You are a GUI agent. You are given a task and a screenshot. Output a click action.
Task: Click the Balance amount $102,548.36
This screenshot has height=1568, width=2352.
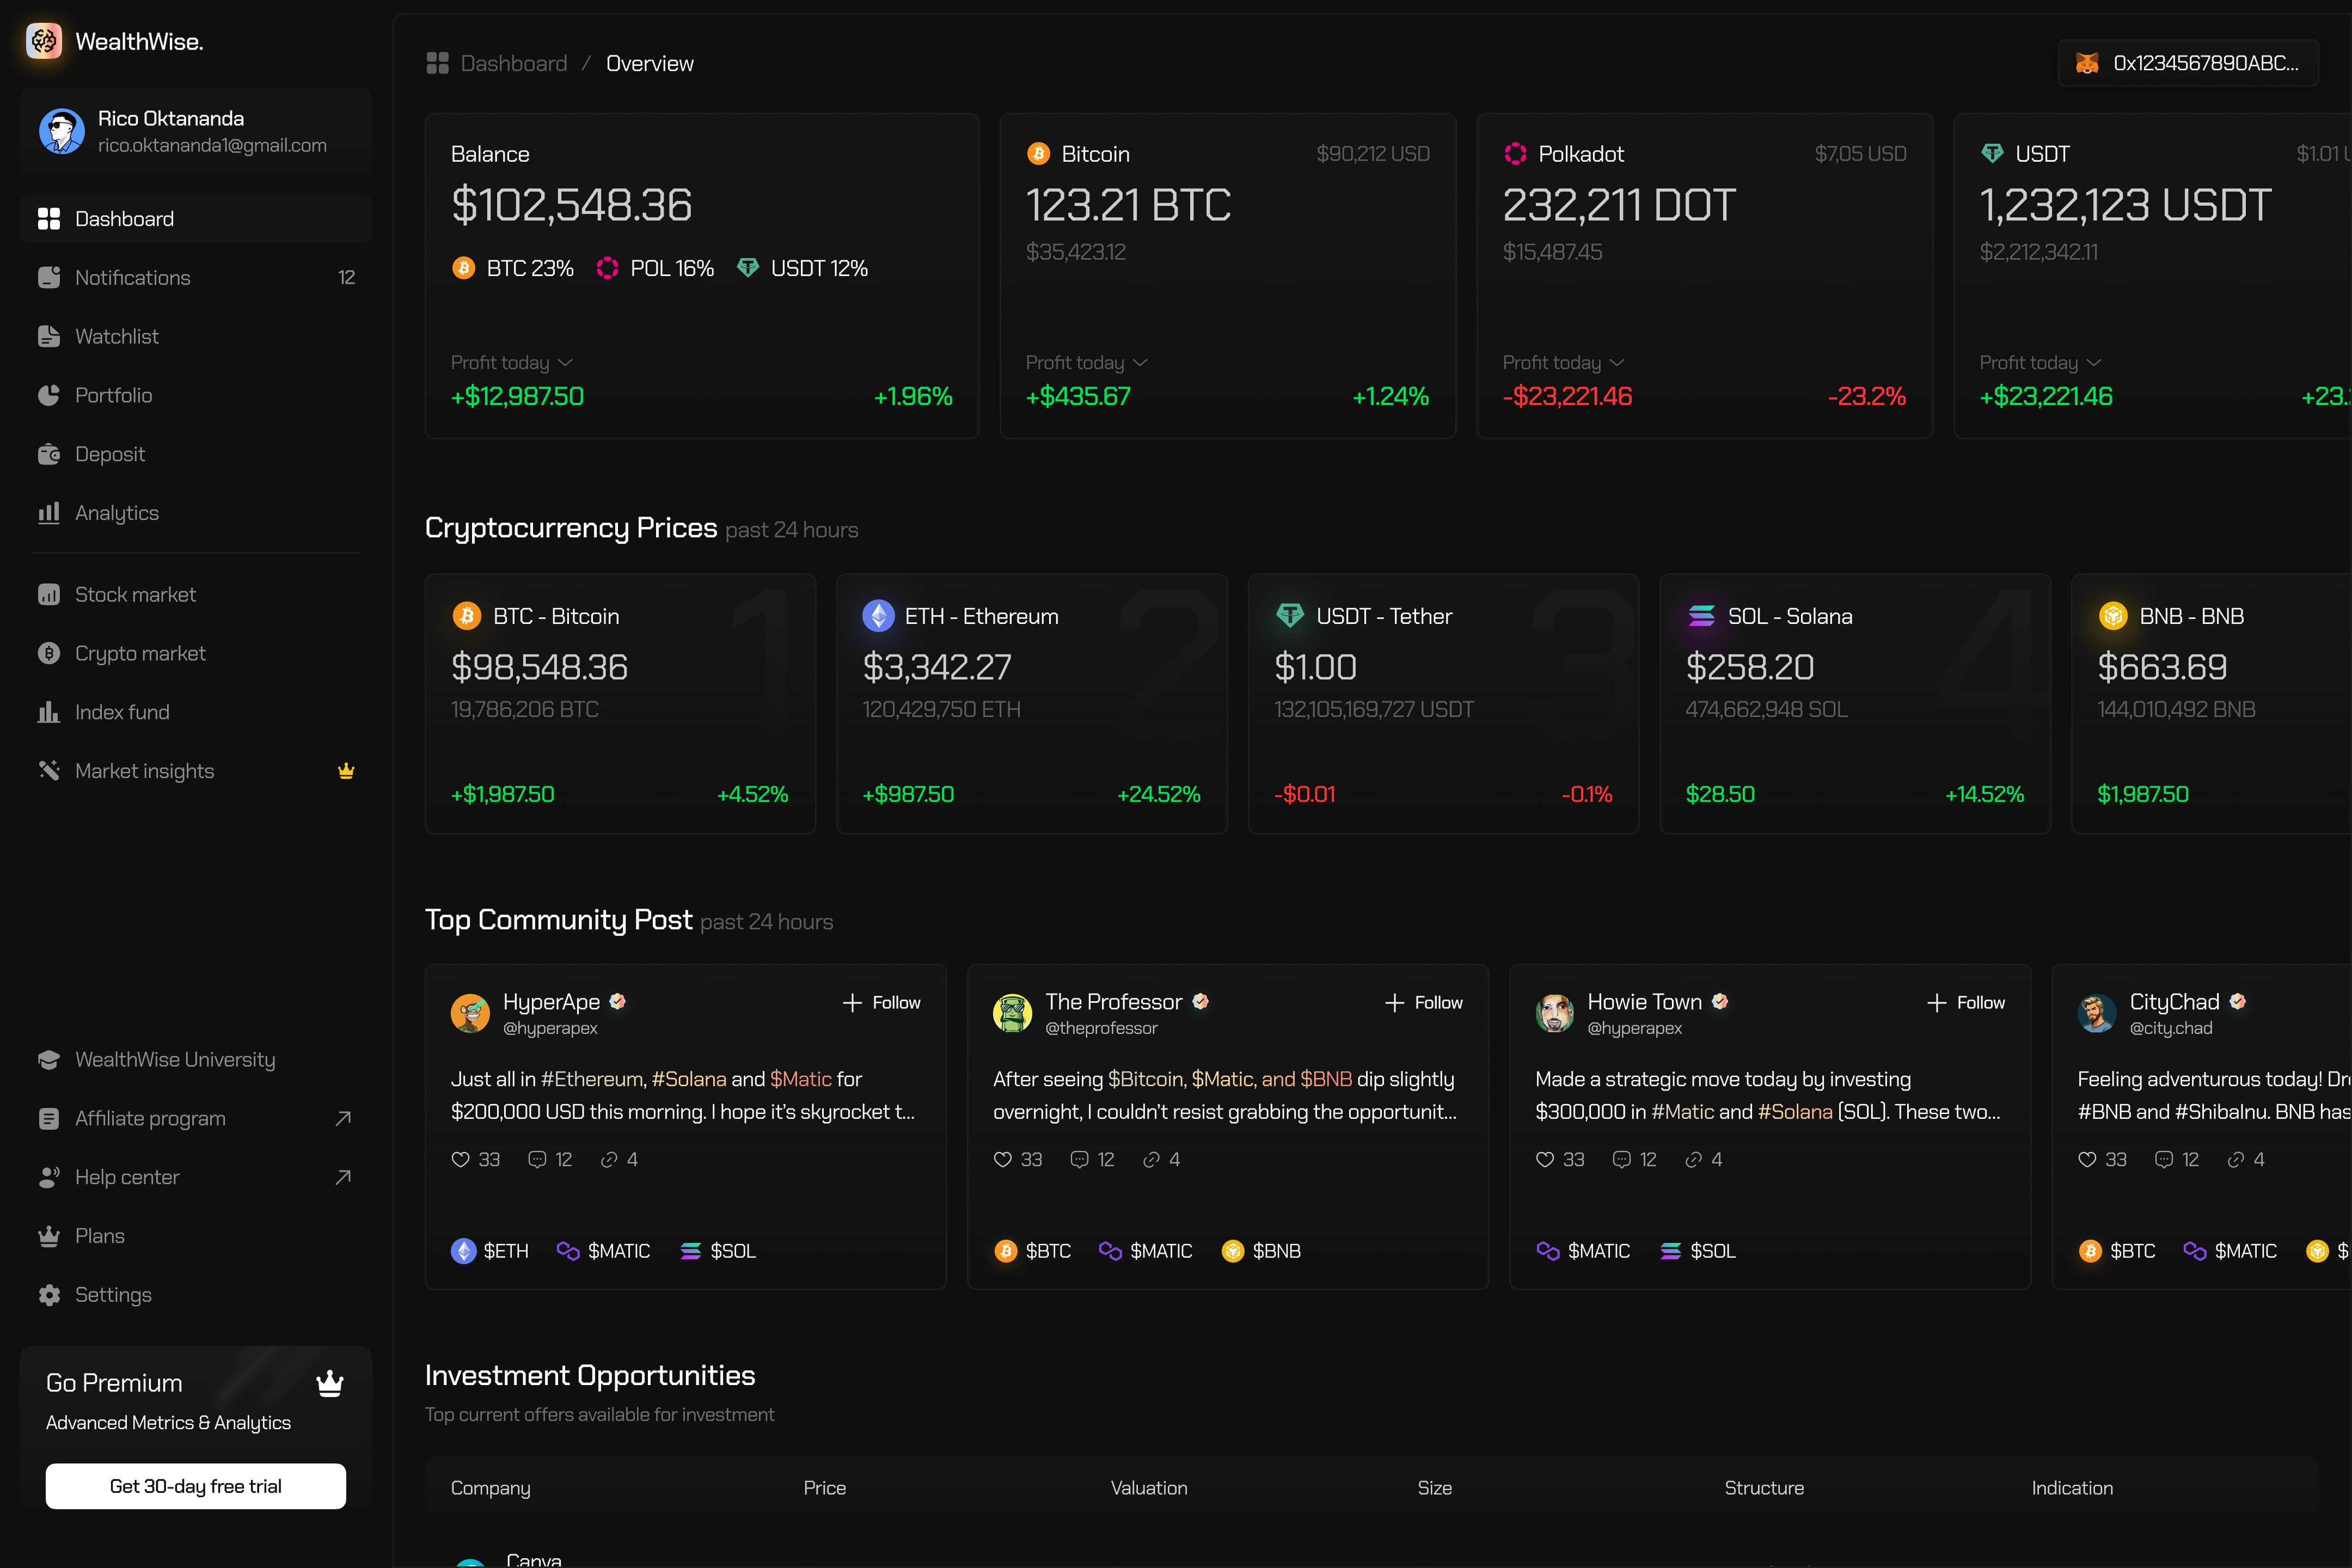pos(572,205)
